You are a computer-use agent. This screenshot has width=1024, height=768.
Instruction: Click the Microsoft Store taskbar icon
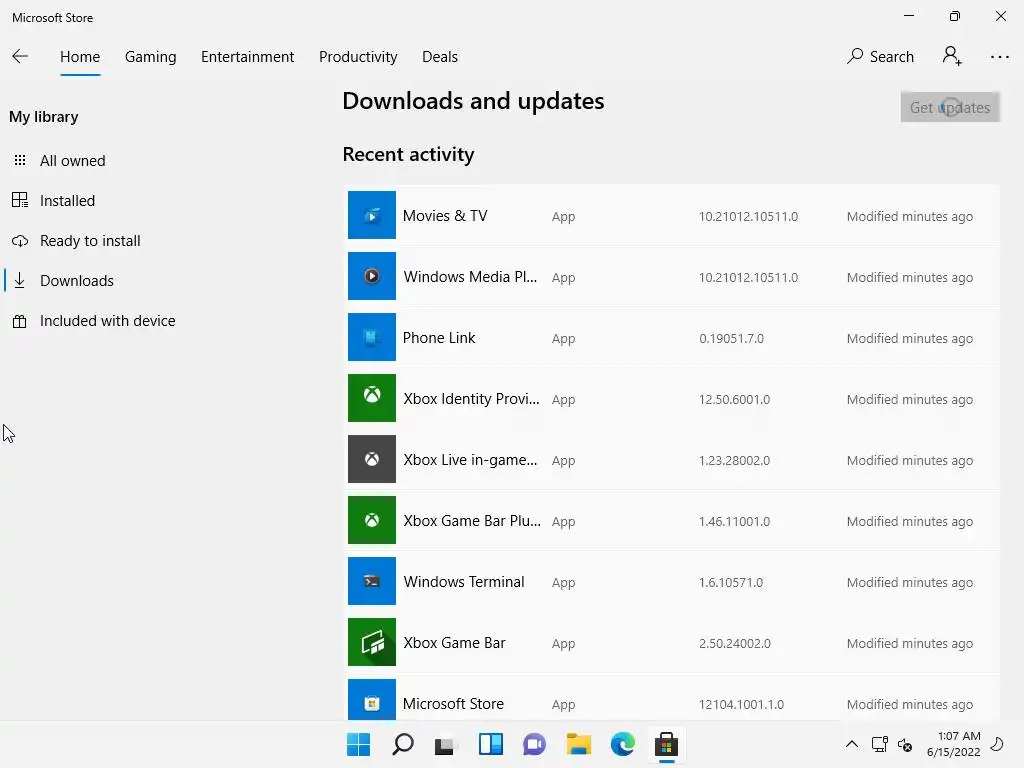666,744
